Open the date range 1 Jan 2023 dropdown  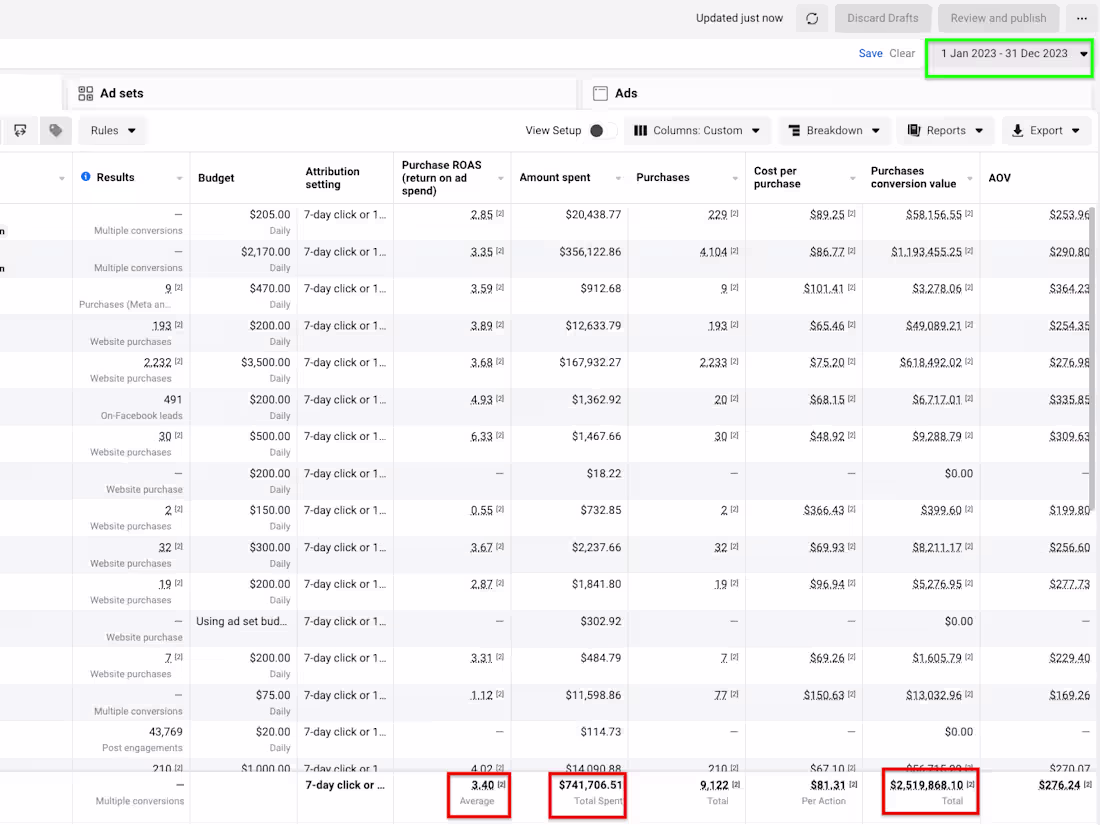(x=1010, y=54)
